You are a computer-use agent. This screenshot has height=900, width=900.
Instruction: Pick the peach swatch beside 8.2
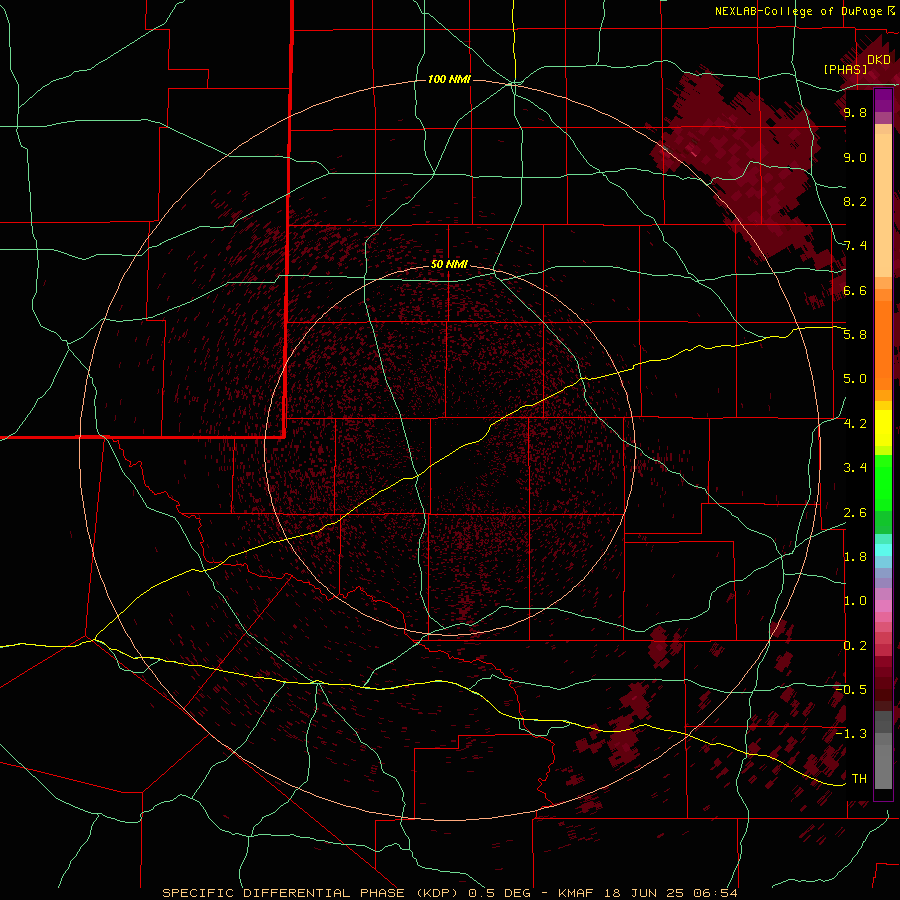(x=883, y=205)
